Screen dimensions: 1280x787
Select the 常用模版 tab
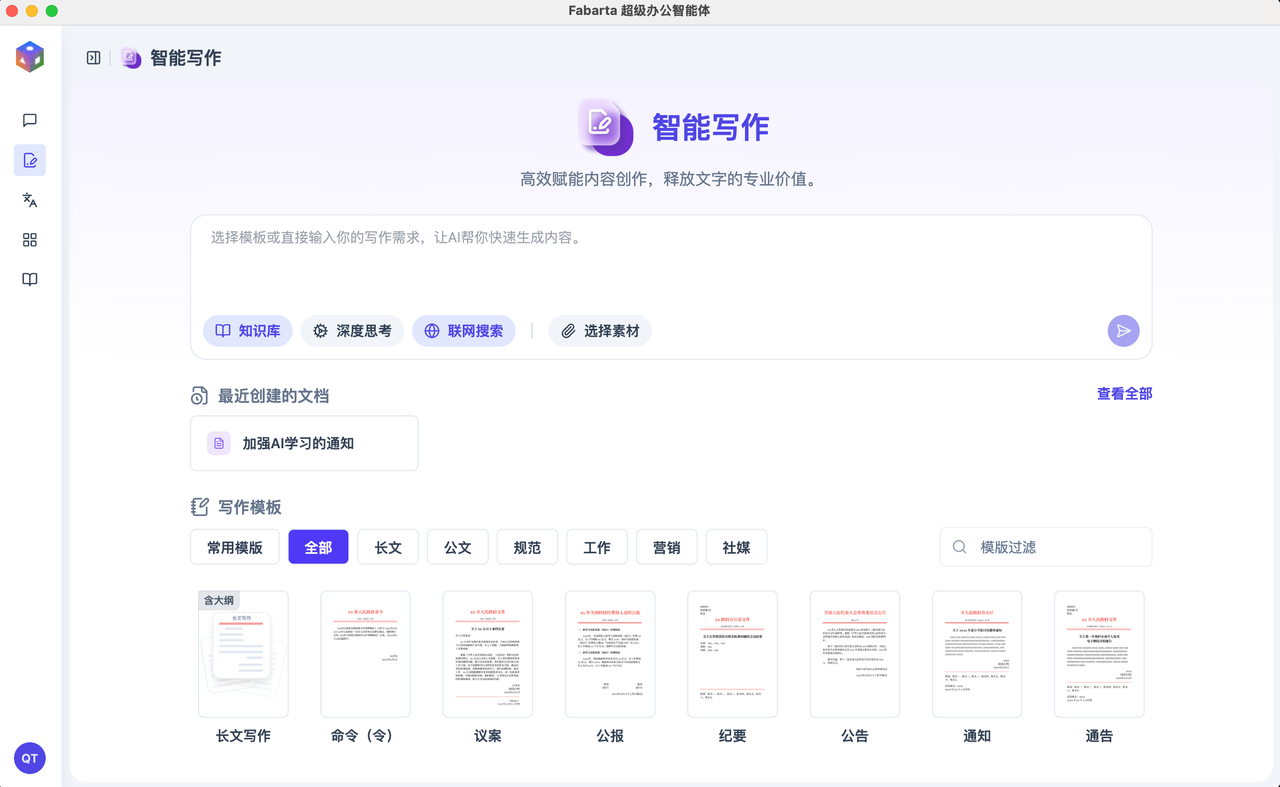pyautogui.click(x=235, y=547)
